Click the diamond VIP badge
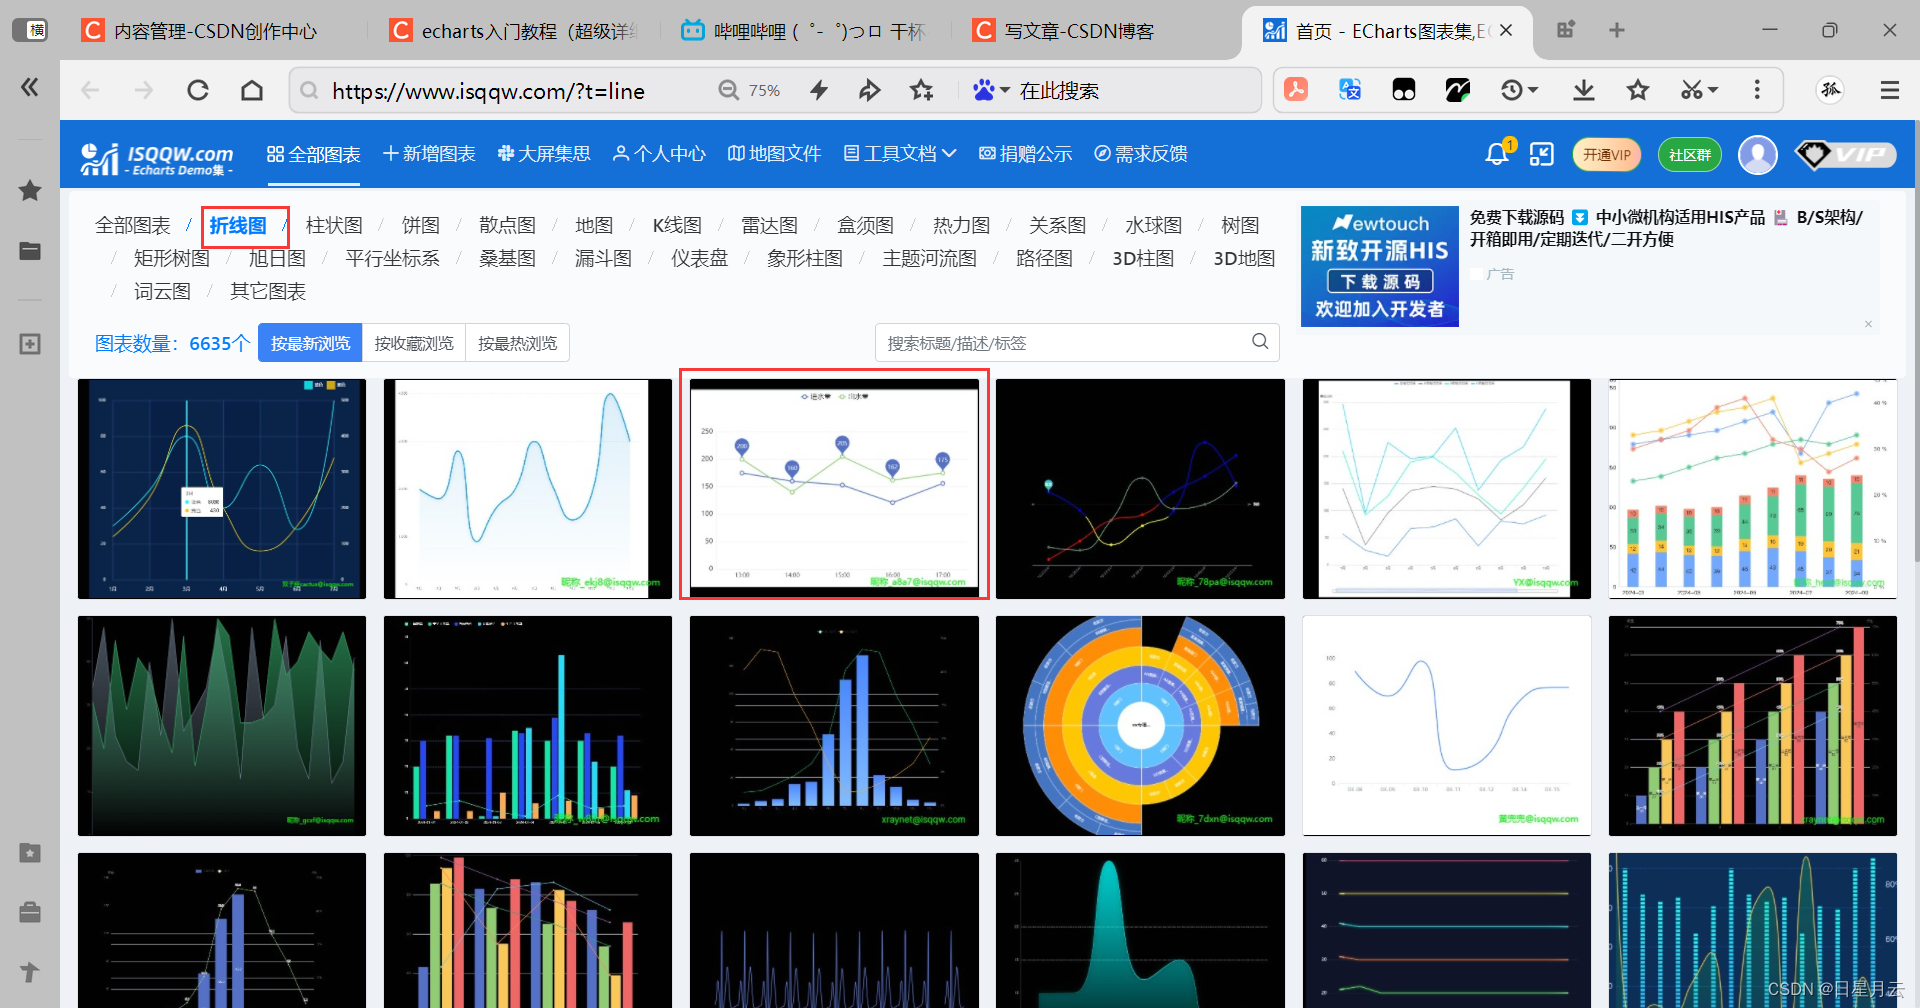 pos(1846,154)
